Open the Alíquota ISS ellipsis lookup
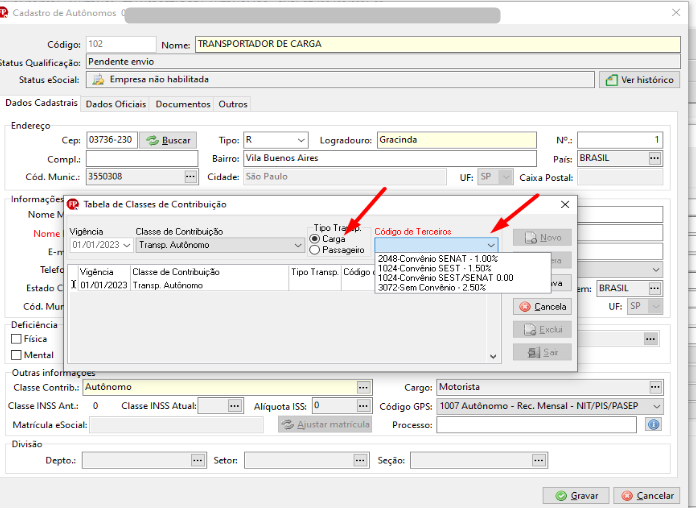Image resolution: width=696 pixels, height=514 pixels. tap(363, 406)
